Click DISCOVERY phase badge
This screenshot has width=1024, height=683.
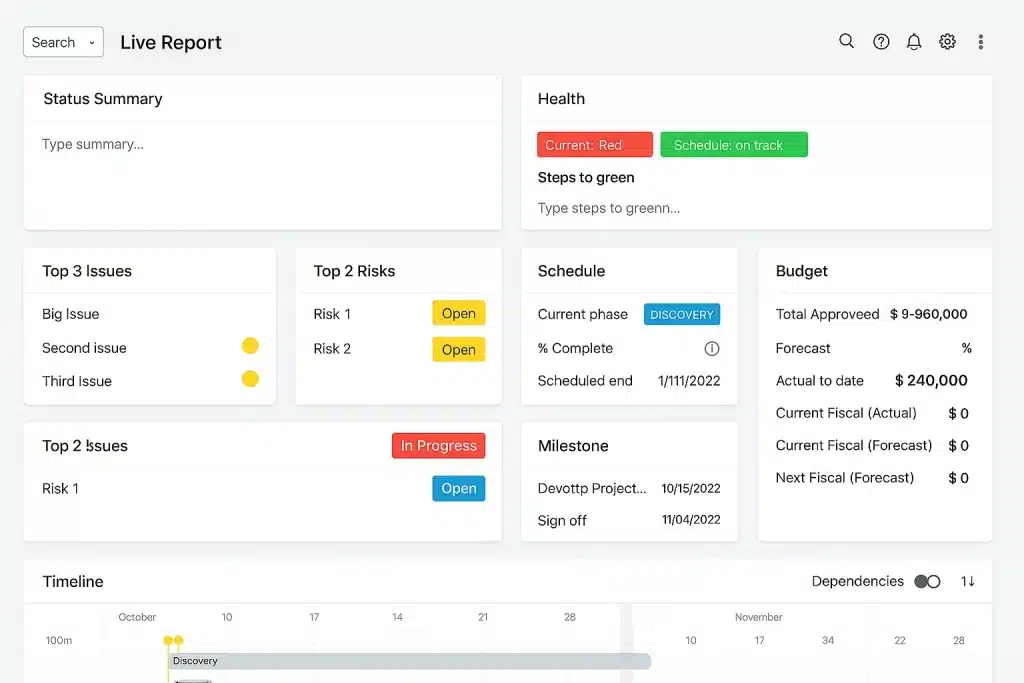[682, 314]
